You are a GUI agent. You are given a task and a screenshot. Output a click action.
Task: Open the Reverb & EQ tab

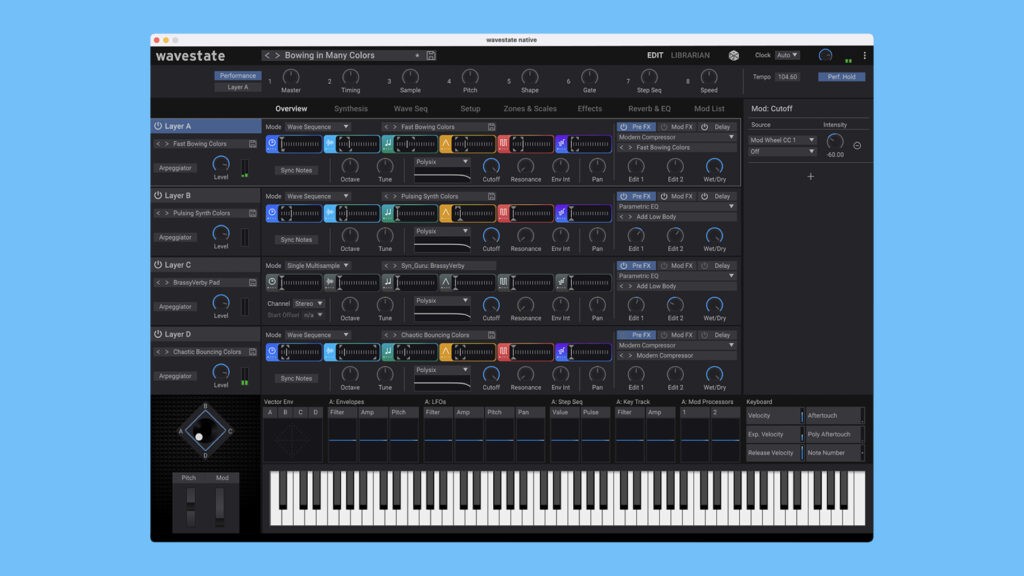649,109
